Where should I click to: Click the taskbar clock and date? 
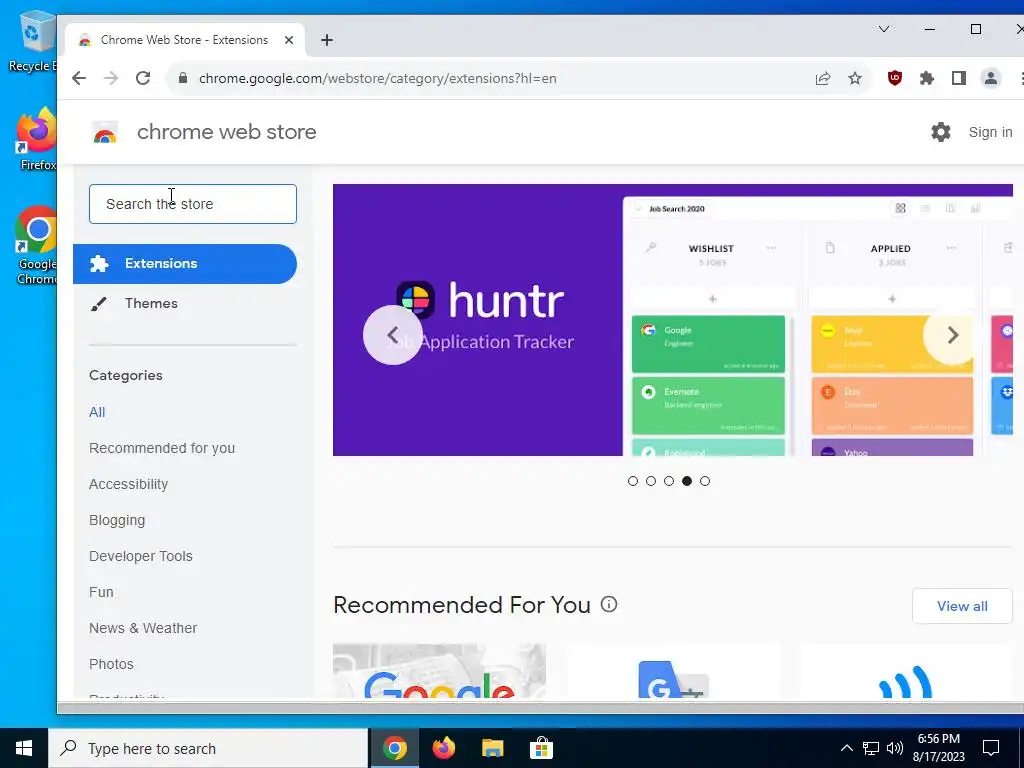coord(938,748)
